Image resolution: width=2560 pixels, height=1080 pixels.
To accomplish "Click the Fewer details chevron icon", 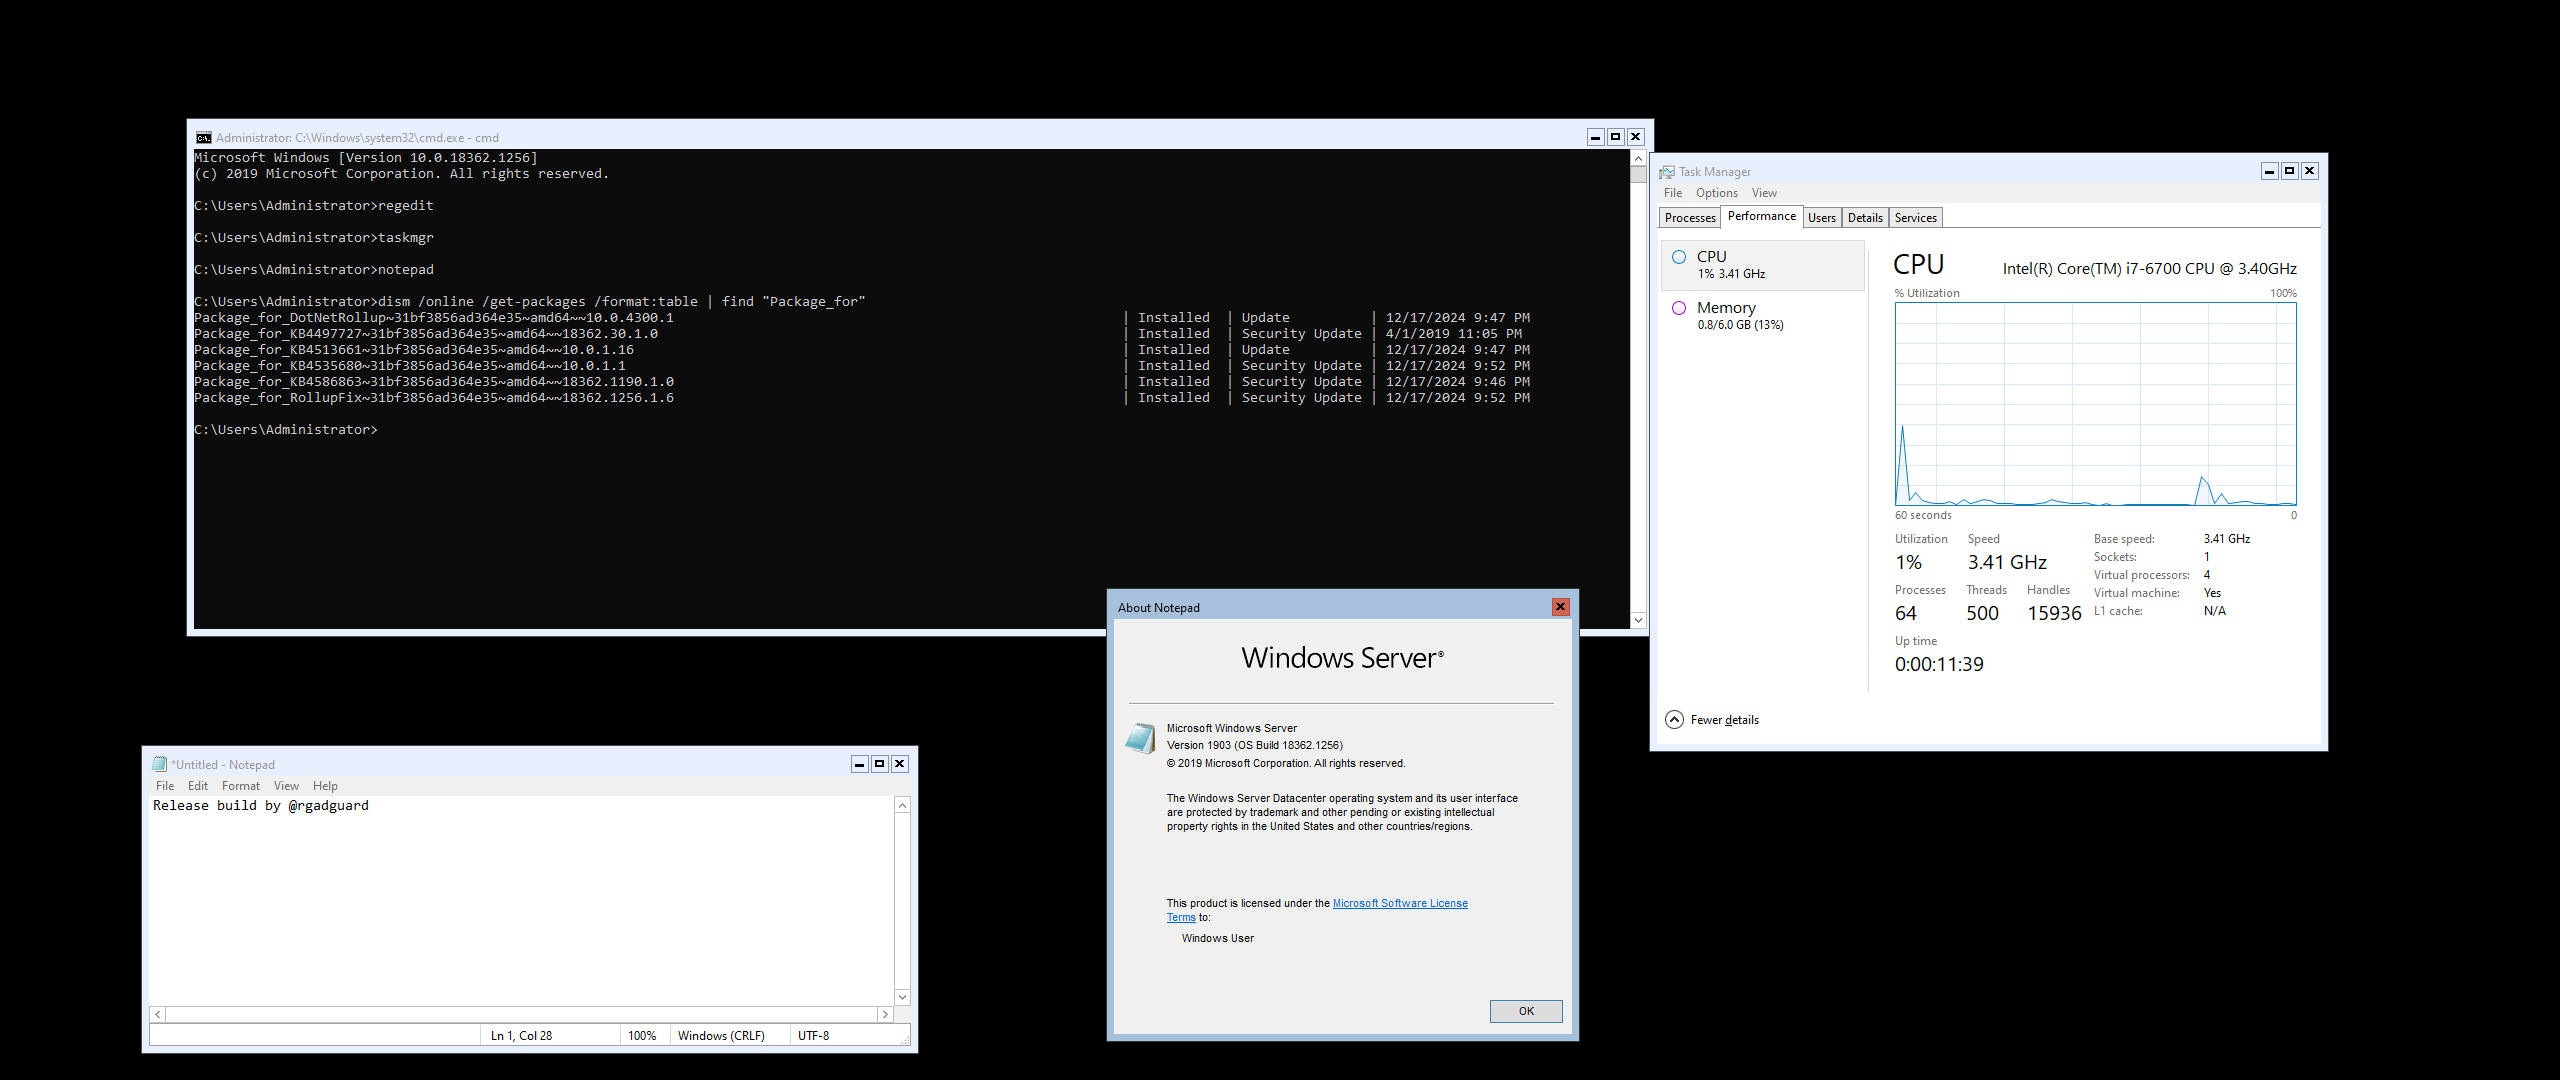I will click(x=1674, y=719).
